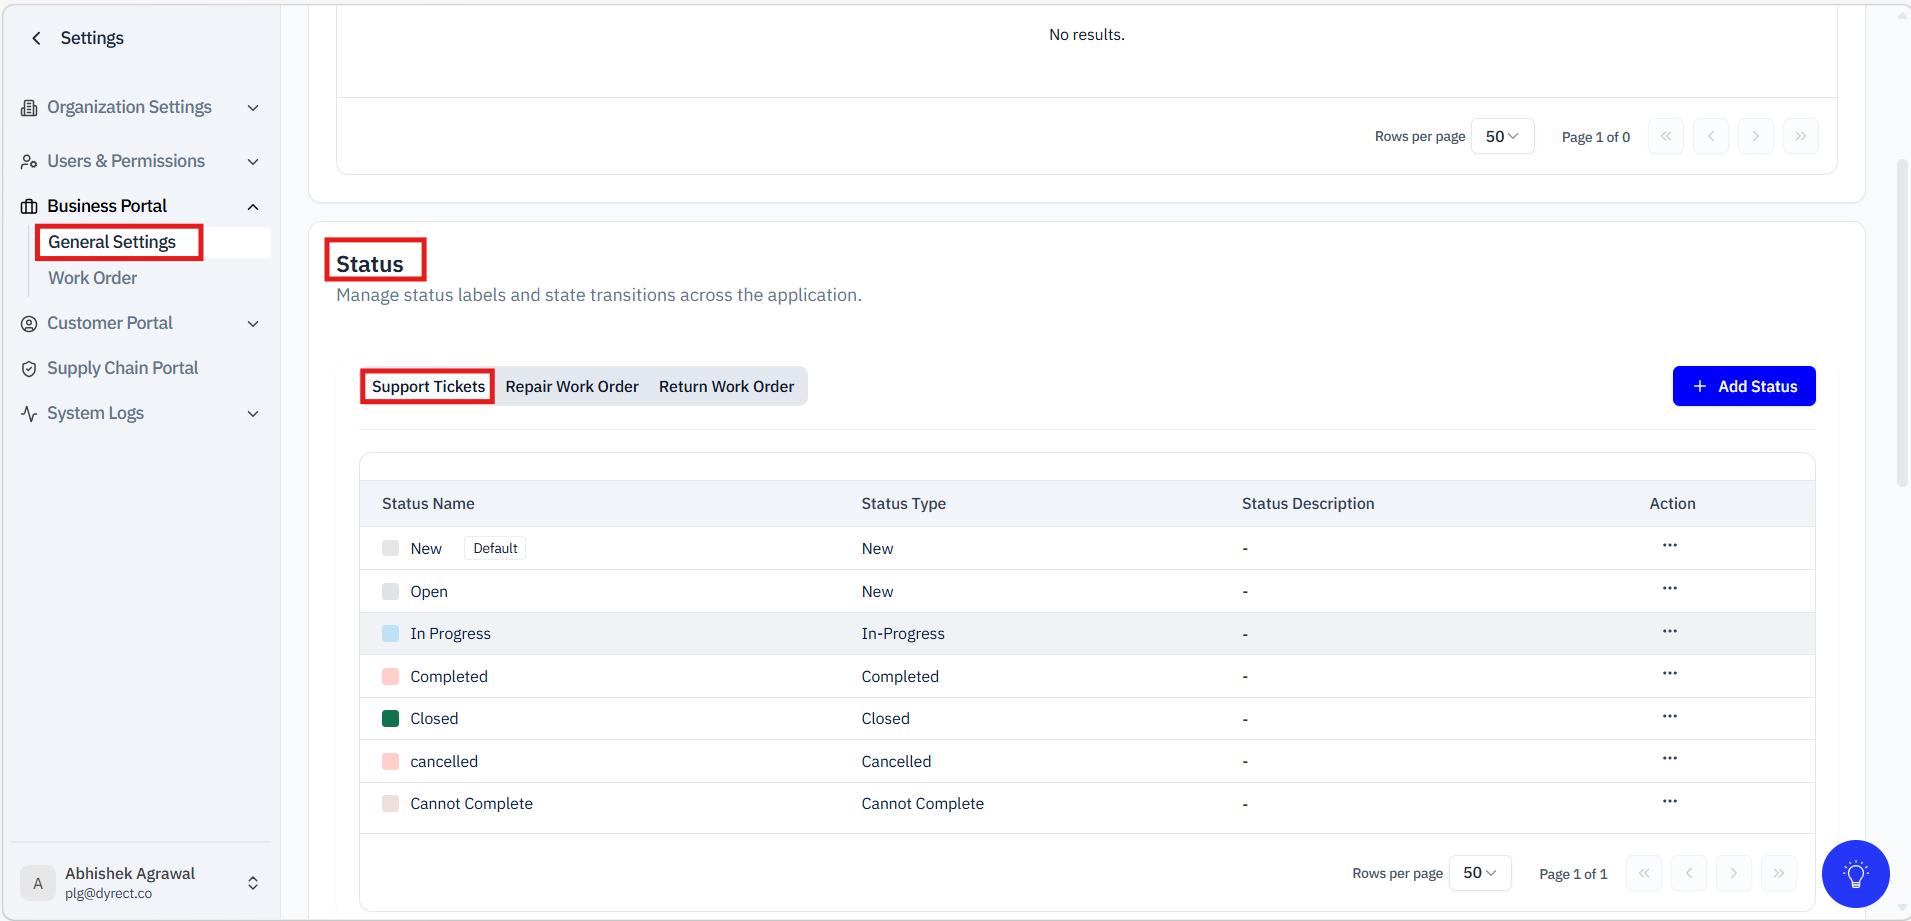Open actions menu for Completed row

pos(1670,674)
